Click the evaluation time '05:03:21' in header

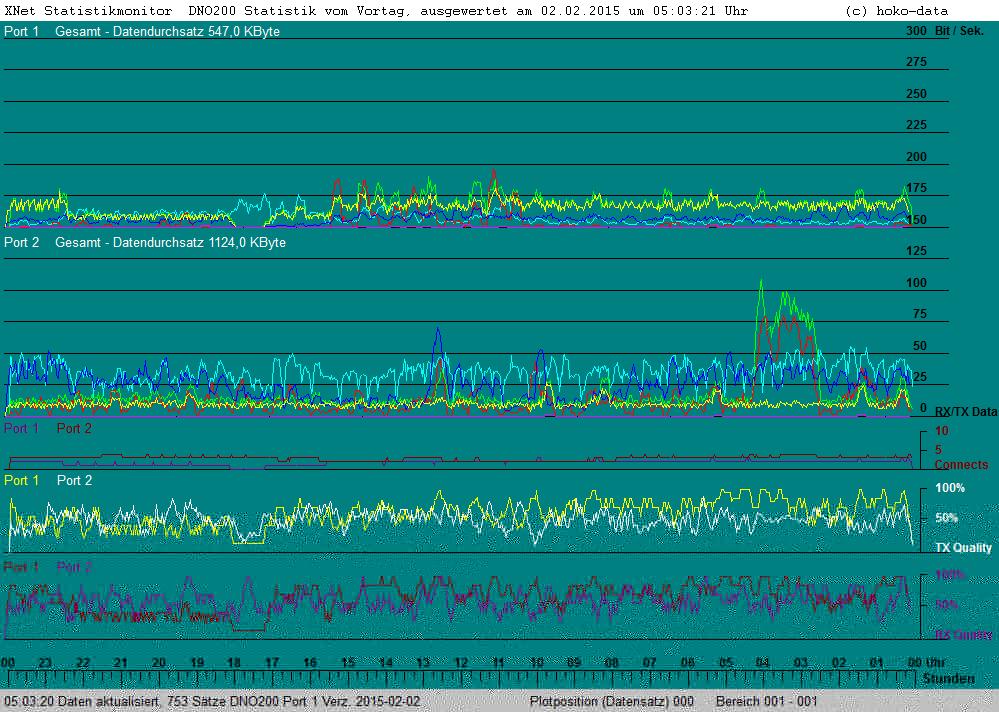coord(684,11)
